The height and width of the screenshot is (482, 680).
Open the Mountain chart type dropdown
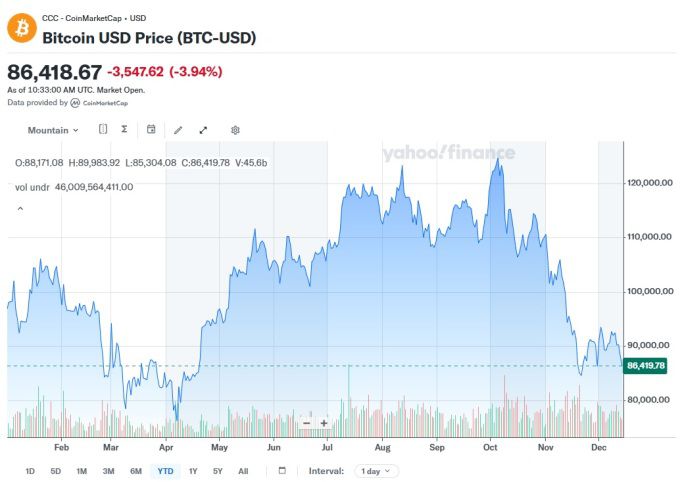pyautogui.click(x=52, y=130)
